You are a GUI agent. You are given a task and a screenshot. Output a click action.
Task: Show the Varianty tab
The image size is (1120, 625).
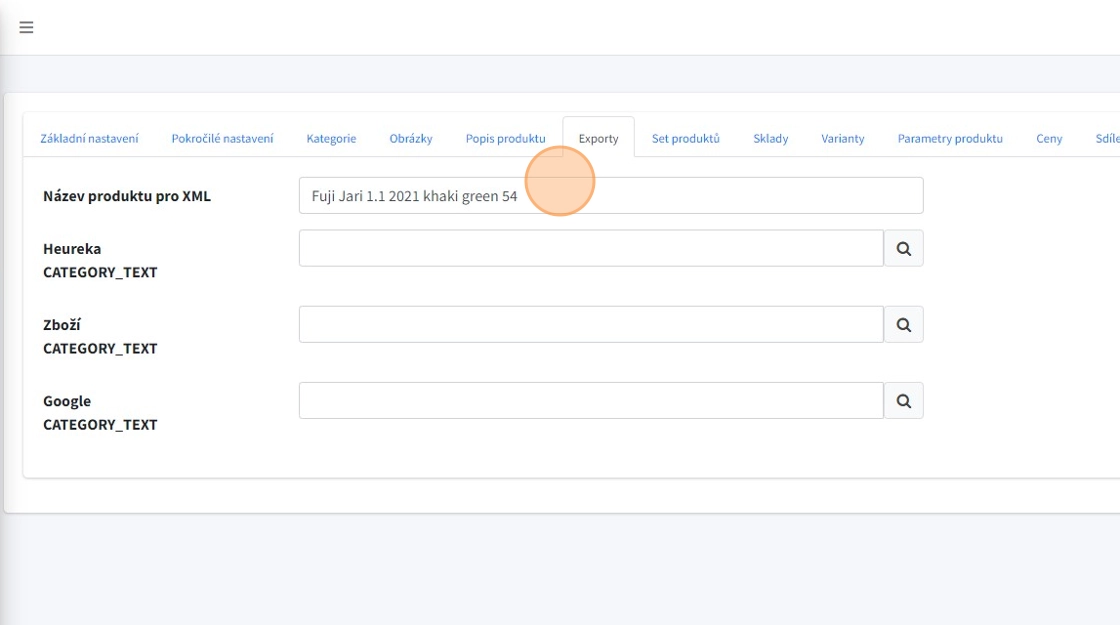click(842, 138)
